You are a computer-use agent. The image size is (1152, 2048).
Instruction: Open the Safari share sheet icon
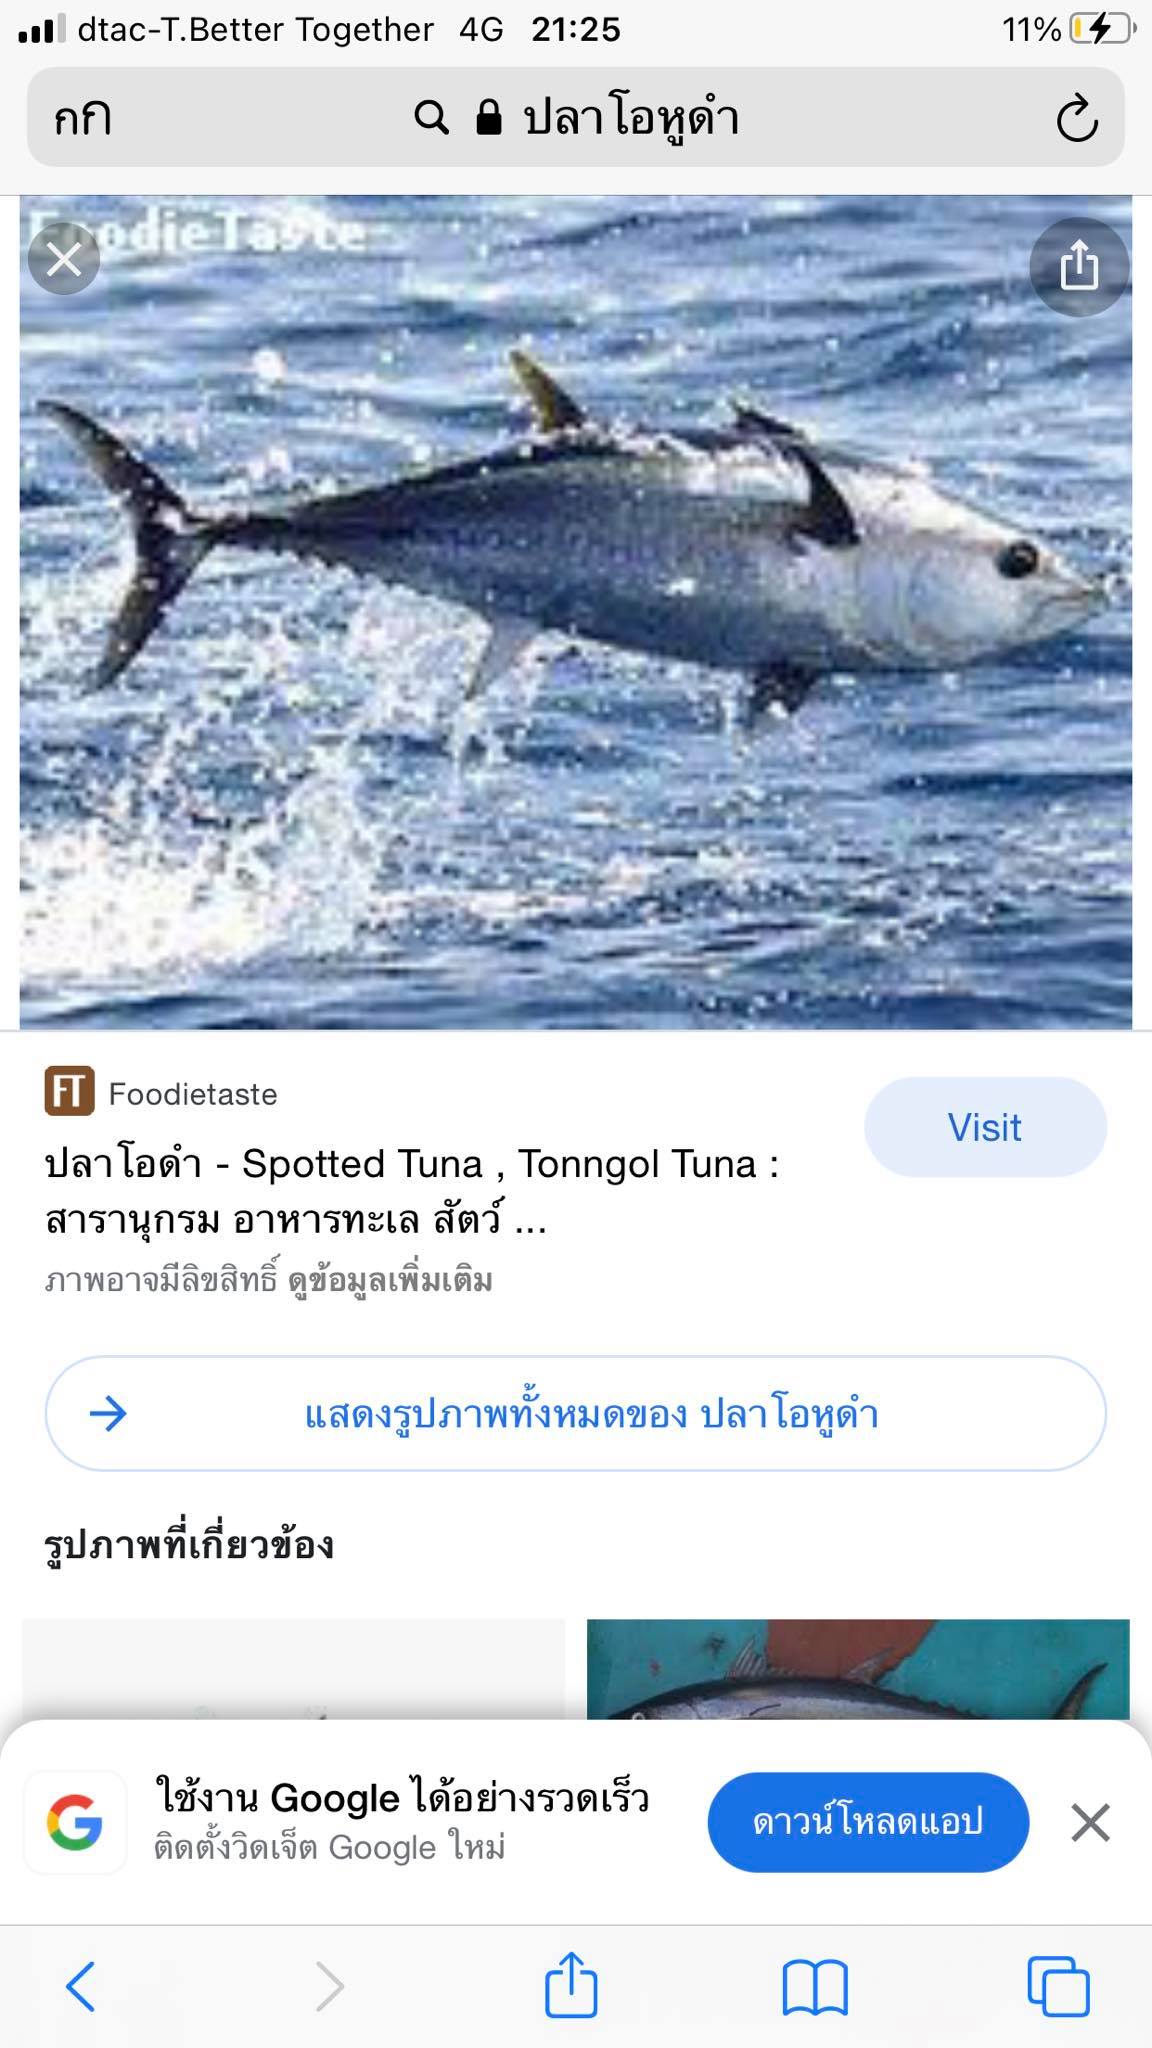coord(571,1982)
